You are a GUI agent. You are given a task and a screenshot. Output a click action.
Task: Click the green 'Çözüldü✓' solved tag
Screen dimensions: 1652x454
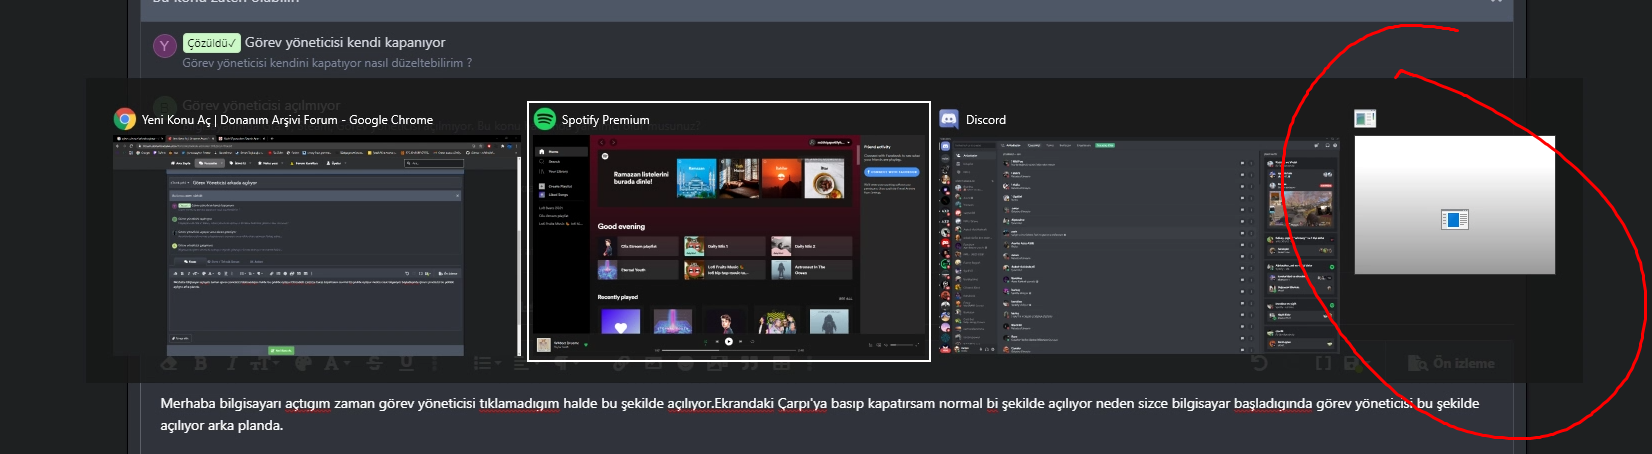click(x=212, y=43)
